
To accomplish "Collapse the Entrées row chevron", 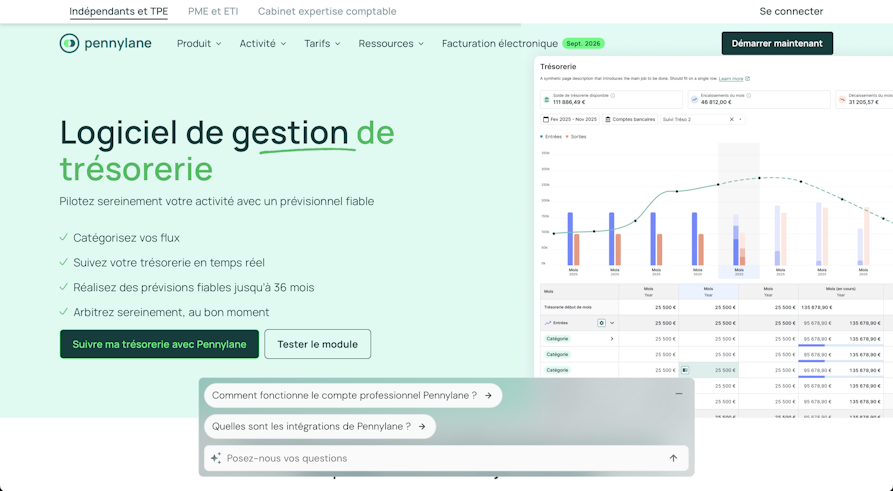I will [612, 323].
